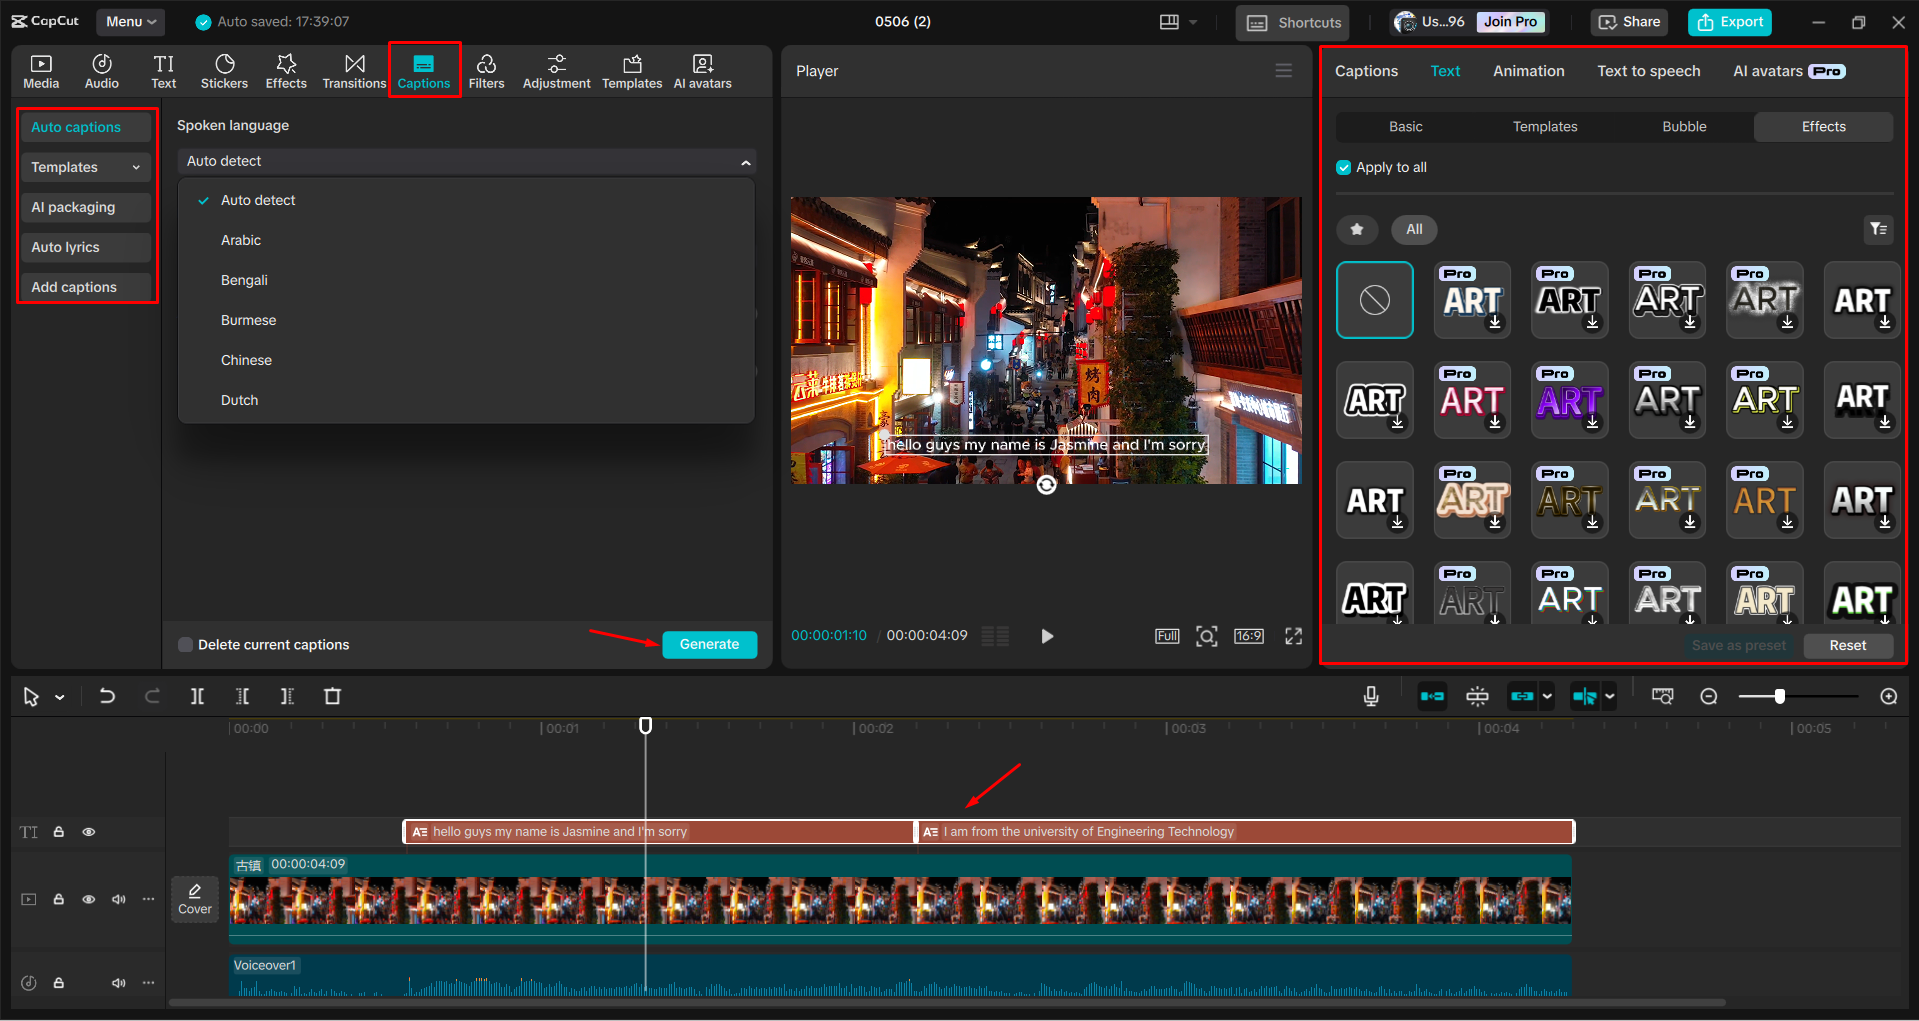Open the Filters panel
This screenshot has height=1021, width=1919.
487,70
